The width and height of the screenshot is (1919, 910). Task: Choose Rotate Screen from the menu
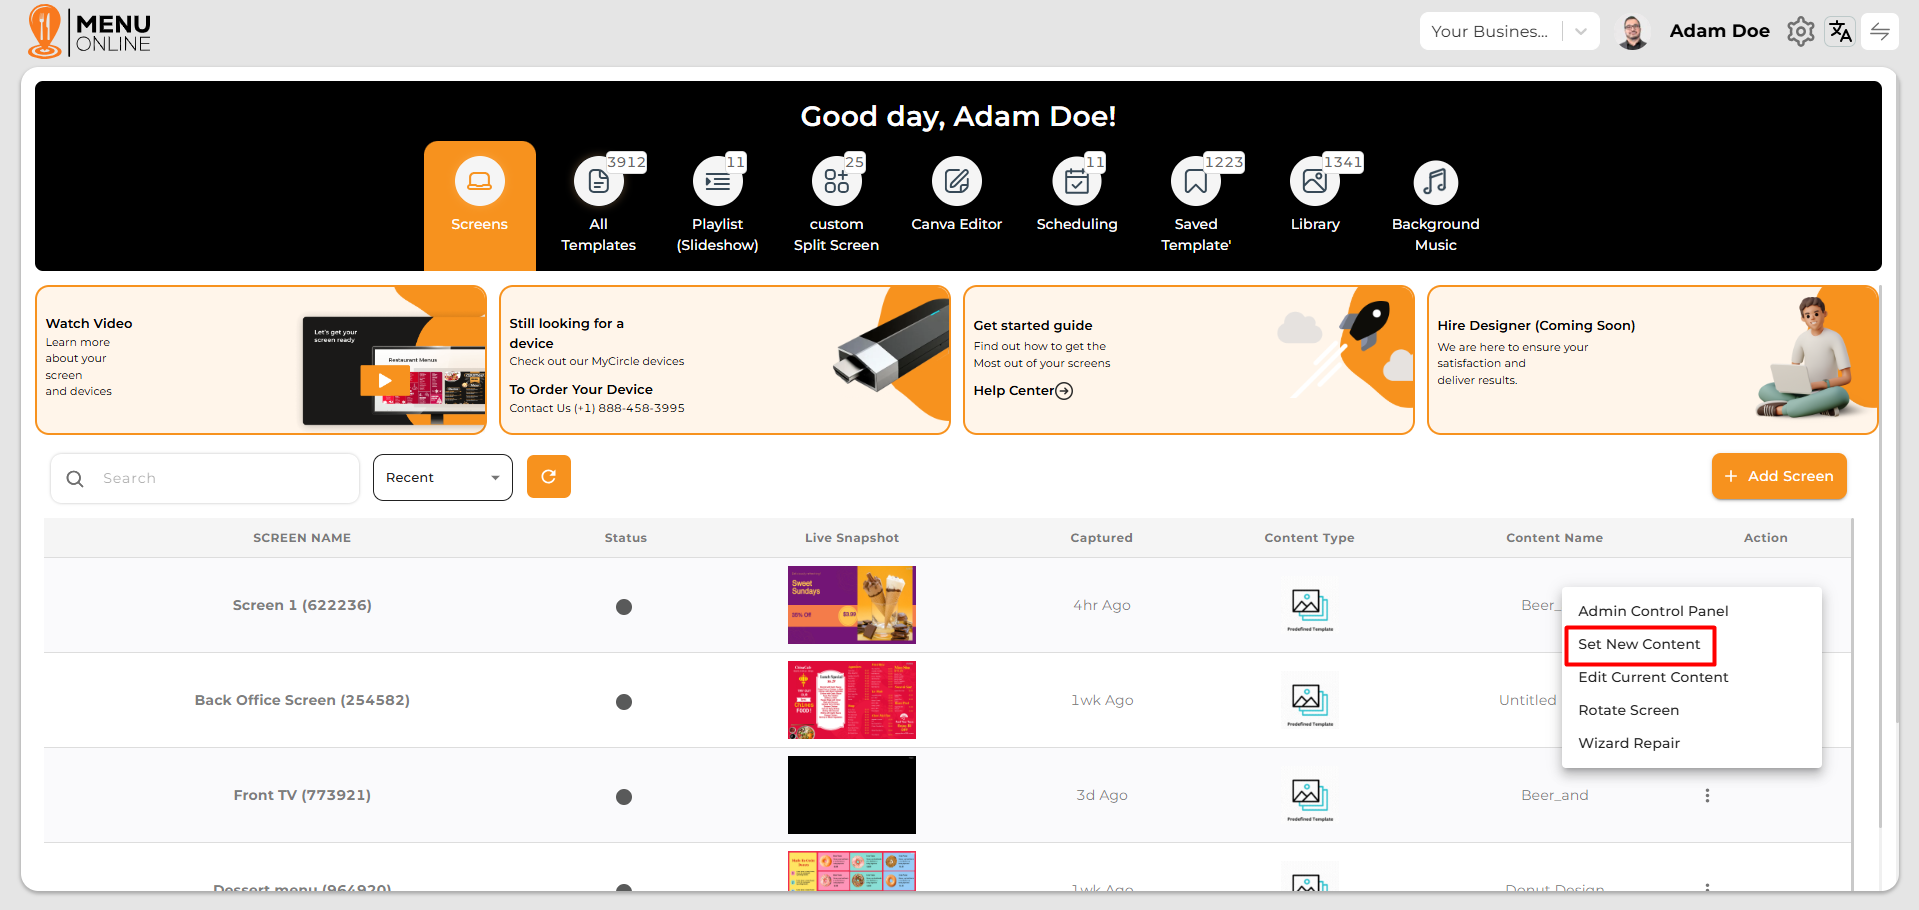point(1628,711)
